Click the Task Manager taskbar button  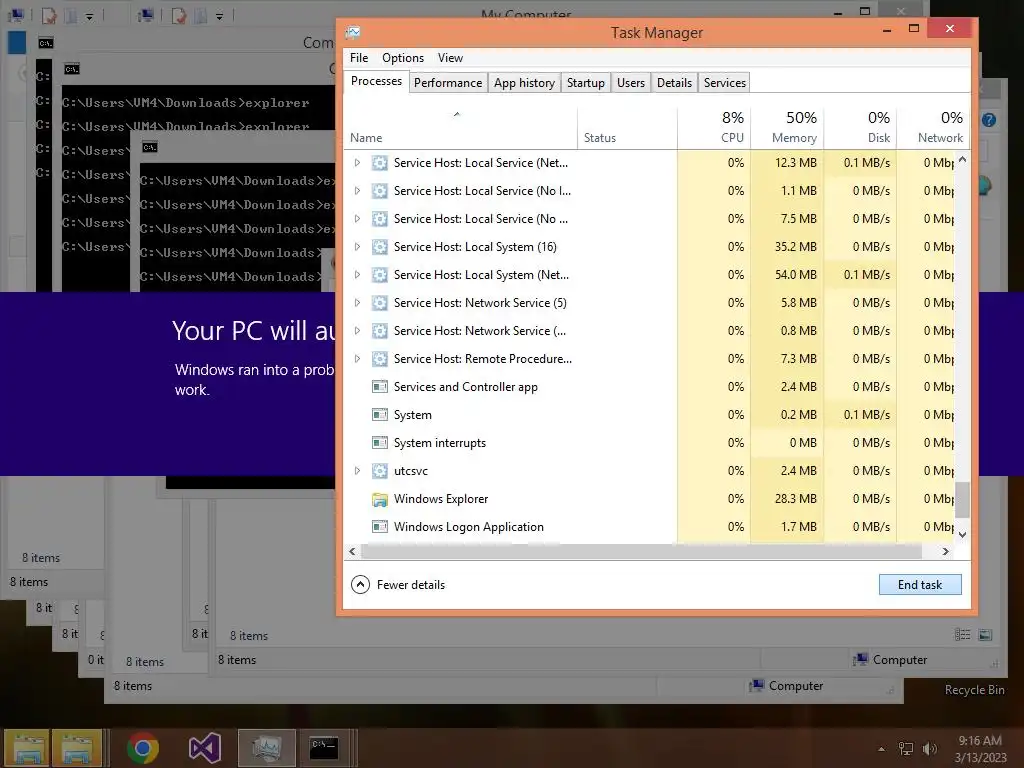266,748
